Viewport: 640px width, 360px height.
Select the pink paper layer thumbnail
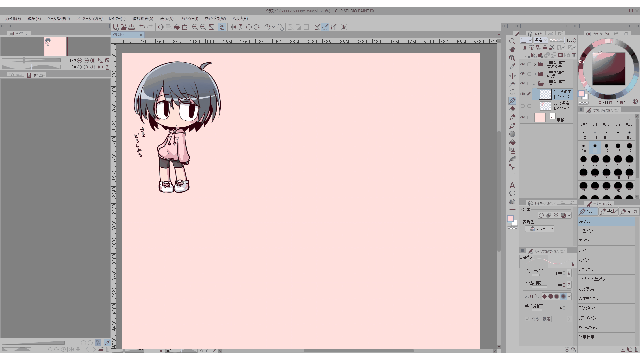[x=540, y=118]
